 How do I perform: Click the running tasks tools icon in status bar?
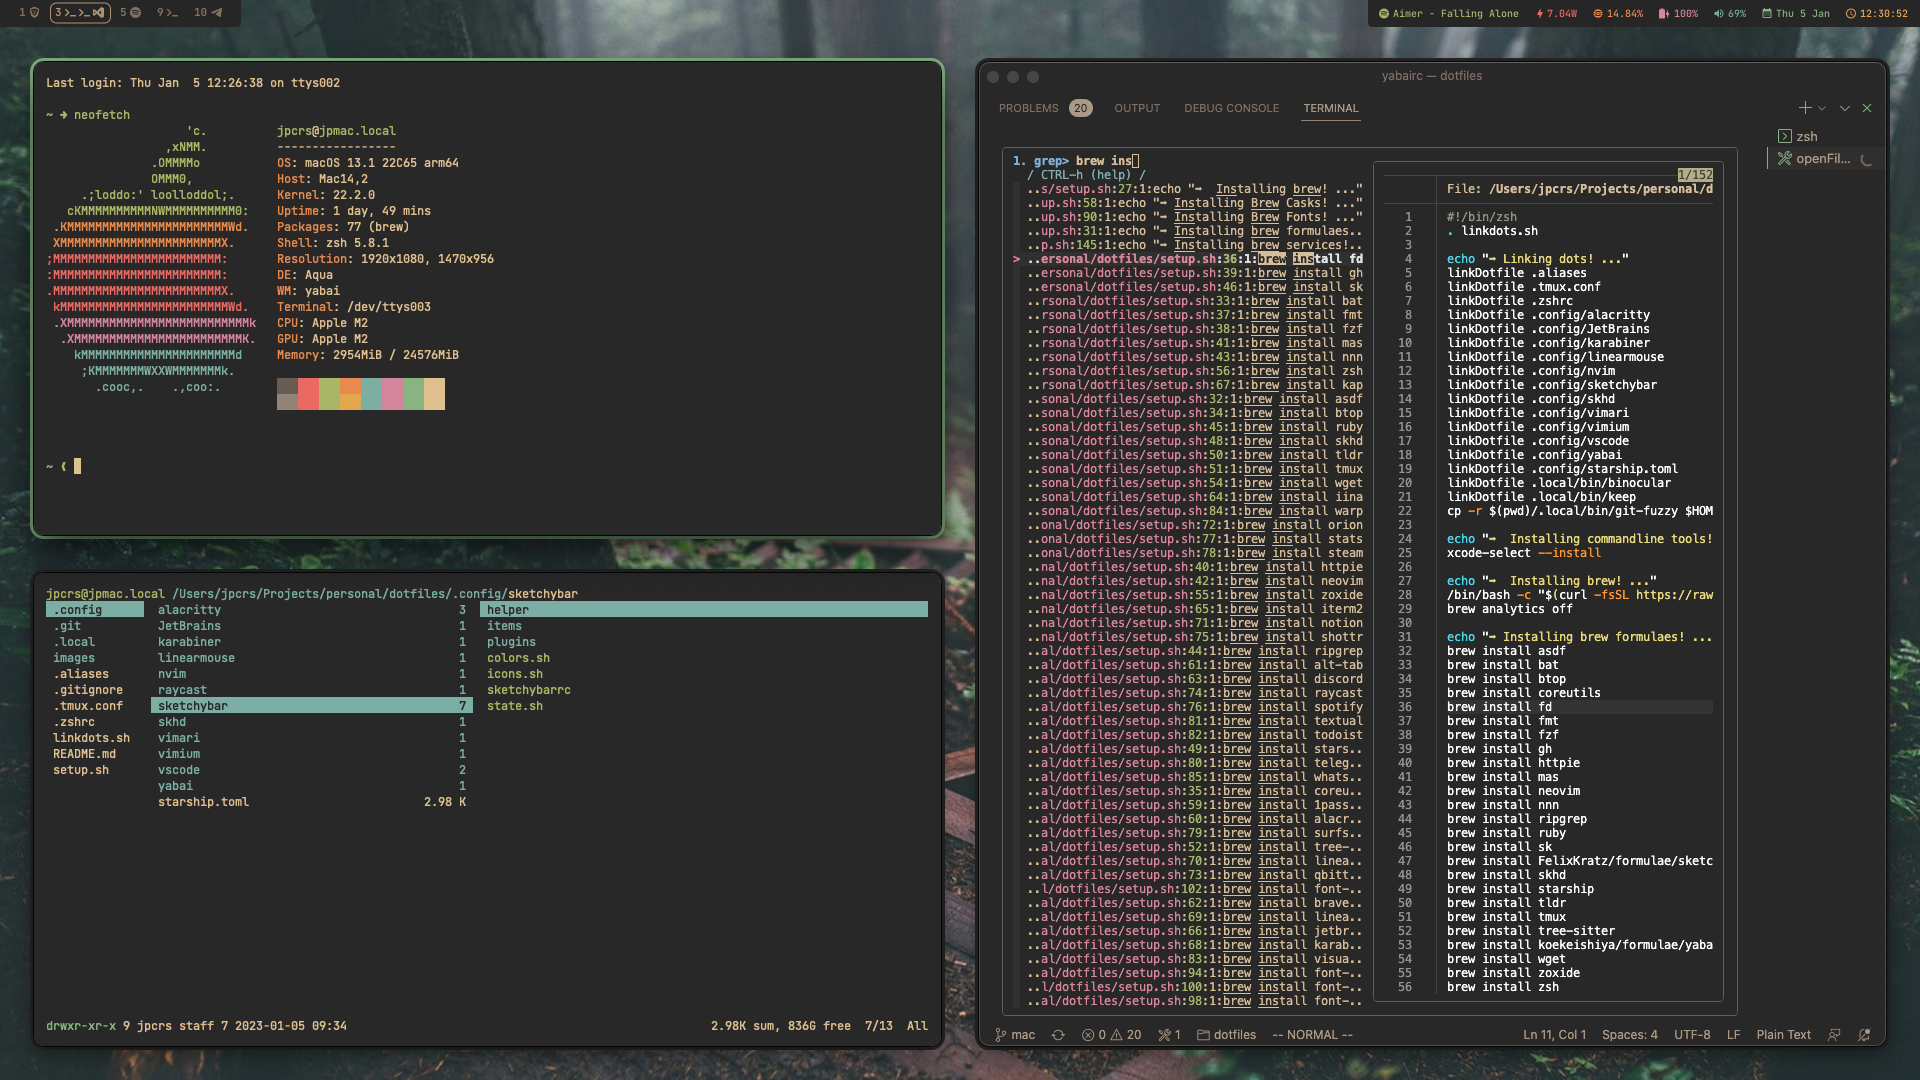click(x=1169, y=1035)
